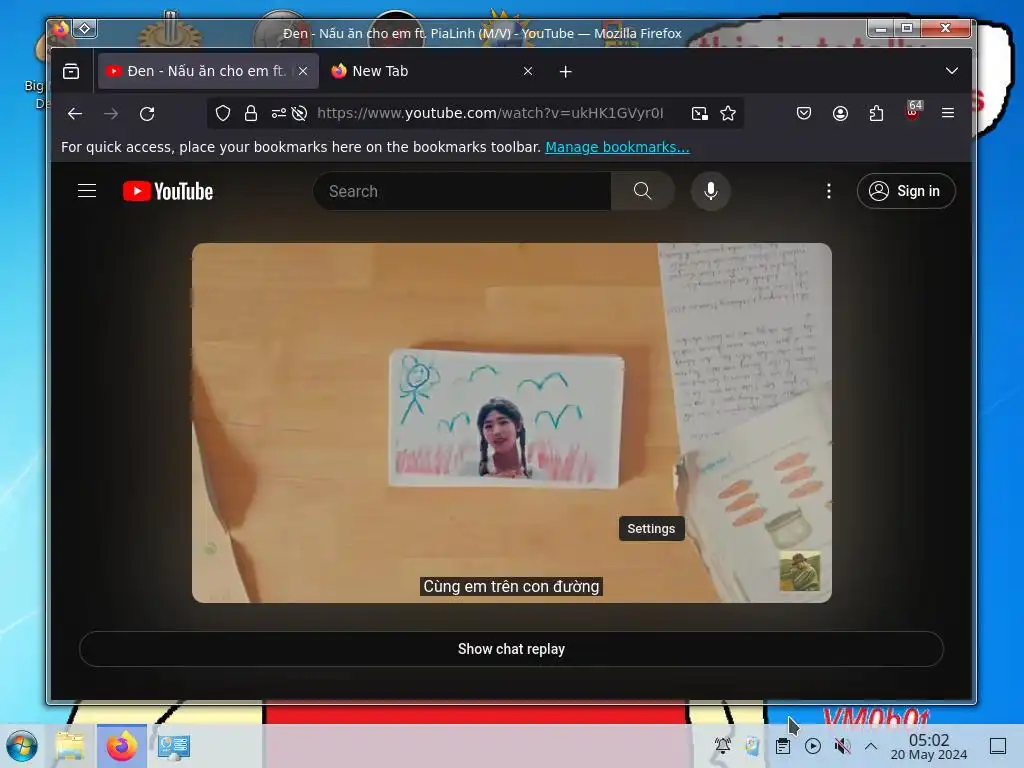This screenshot has width=1024, height=768.
Task: Open the tracking protection shield
Action: click(x=223, y=114)
